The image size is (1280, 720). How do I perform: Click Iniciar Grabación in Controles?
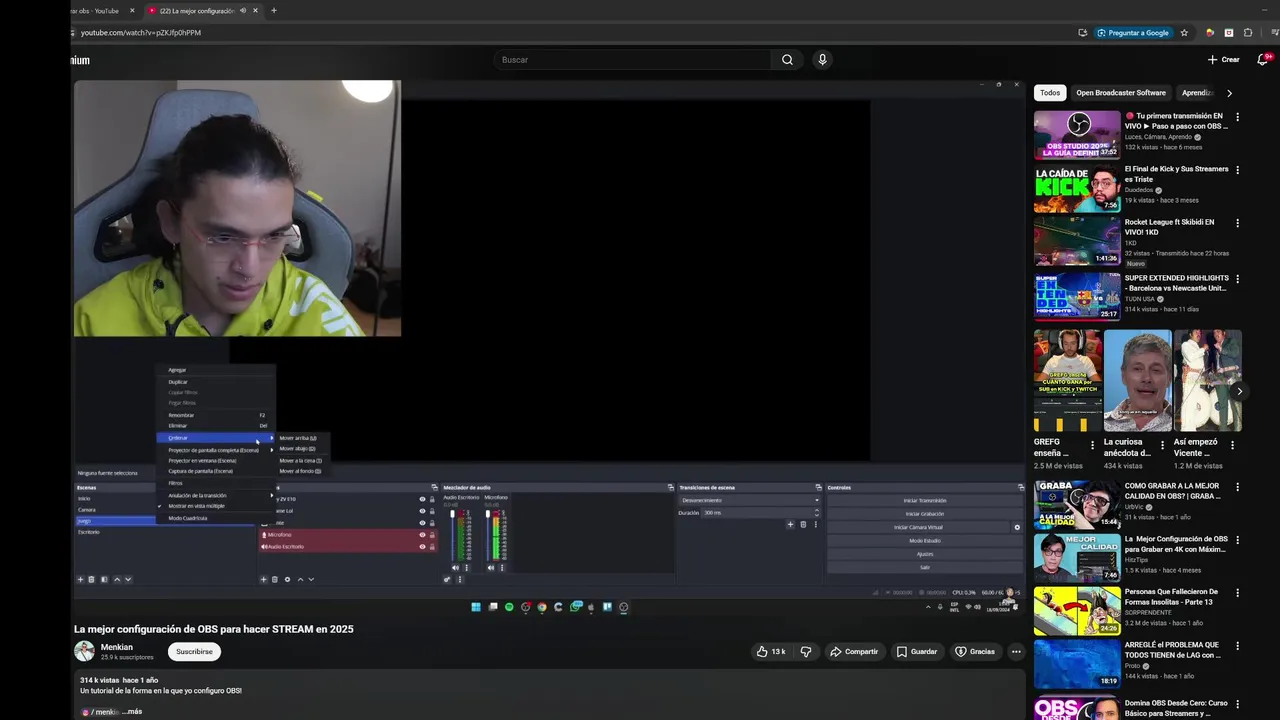pos(925,514)
